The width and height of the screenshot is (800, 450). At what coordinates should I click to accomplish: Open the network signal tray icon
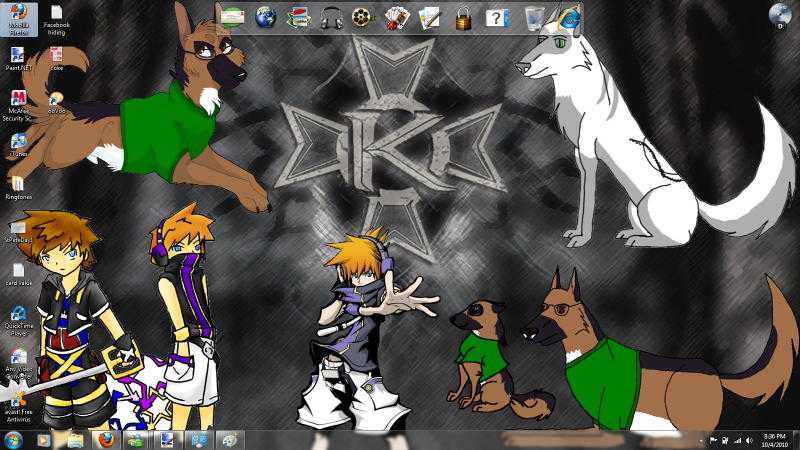tap(737, 440)
